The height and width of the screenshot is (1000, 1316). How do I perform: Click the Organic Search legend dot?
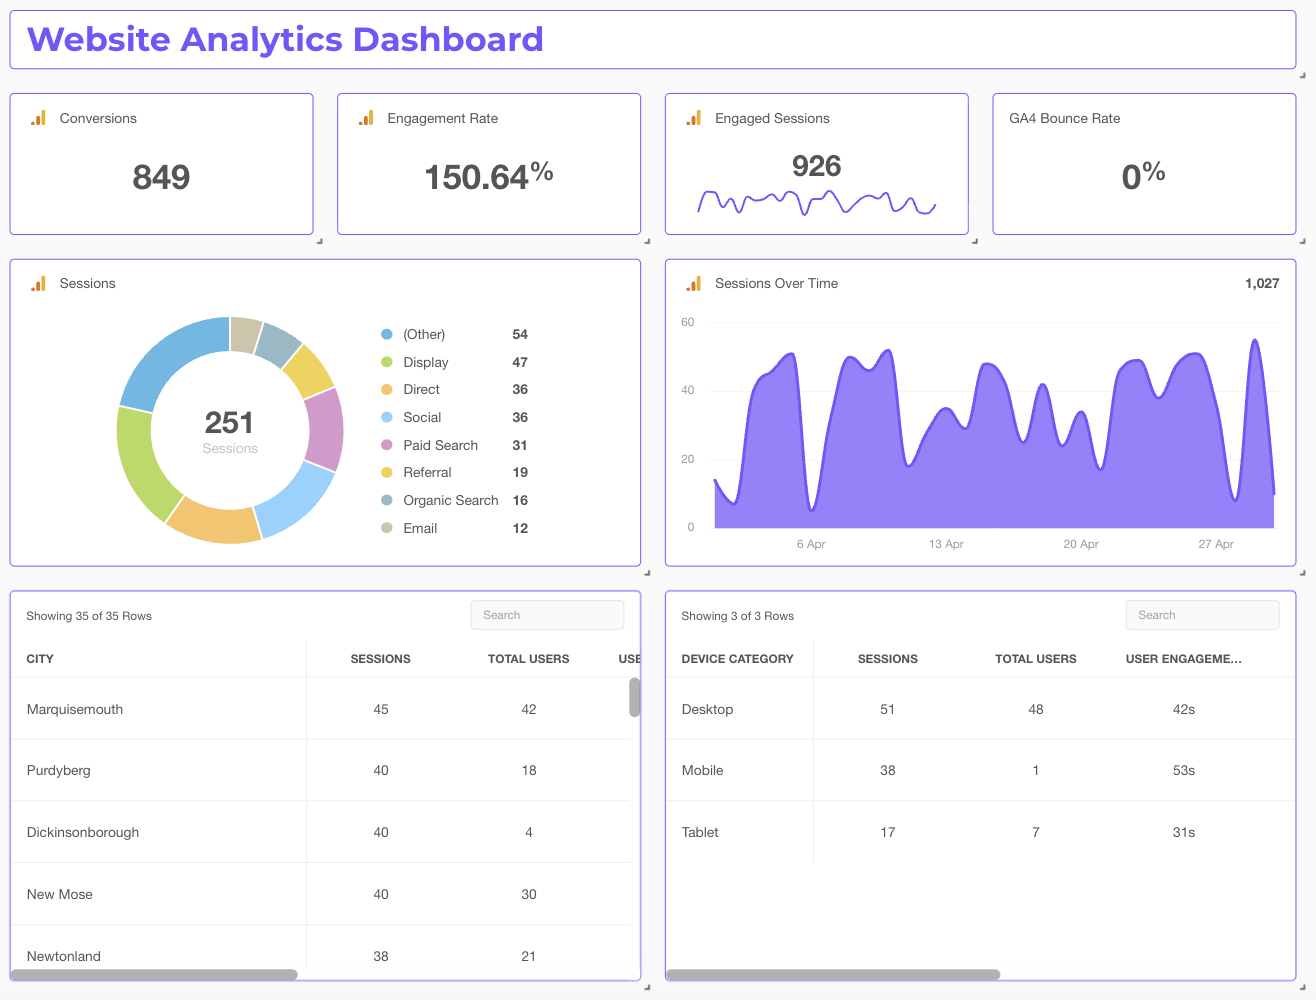pos(387,500)
